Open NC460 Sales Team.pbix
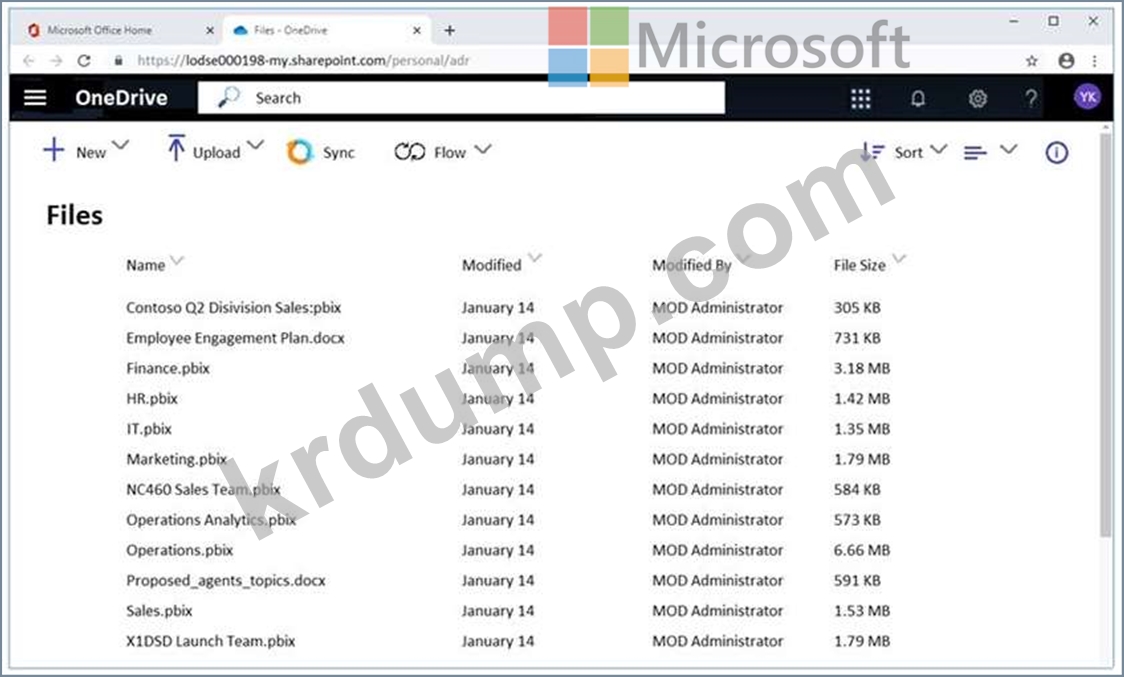This screenshot has width=1124, height=677. (204, 489)
